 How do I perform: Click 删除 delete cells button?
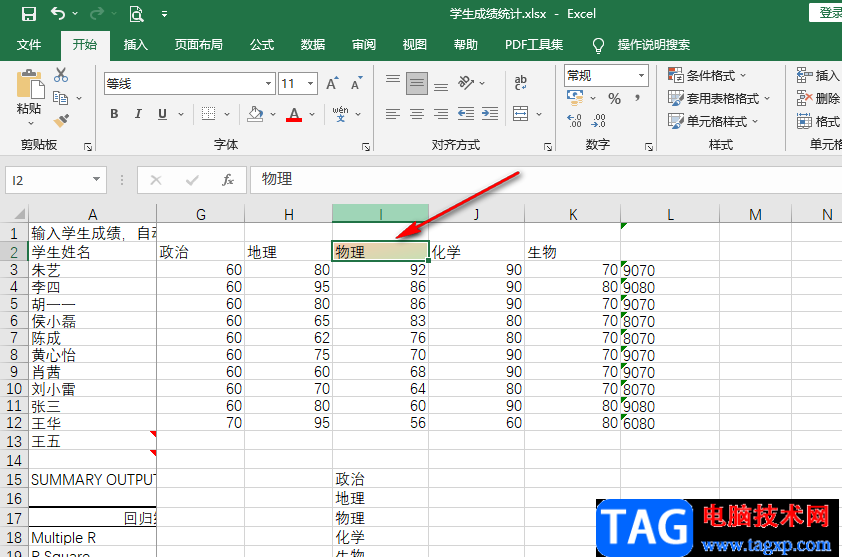pos(818,98)
